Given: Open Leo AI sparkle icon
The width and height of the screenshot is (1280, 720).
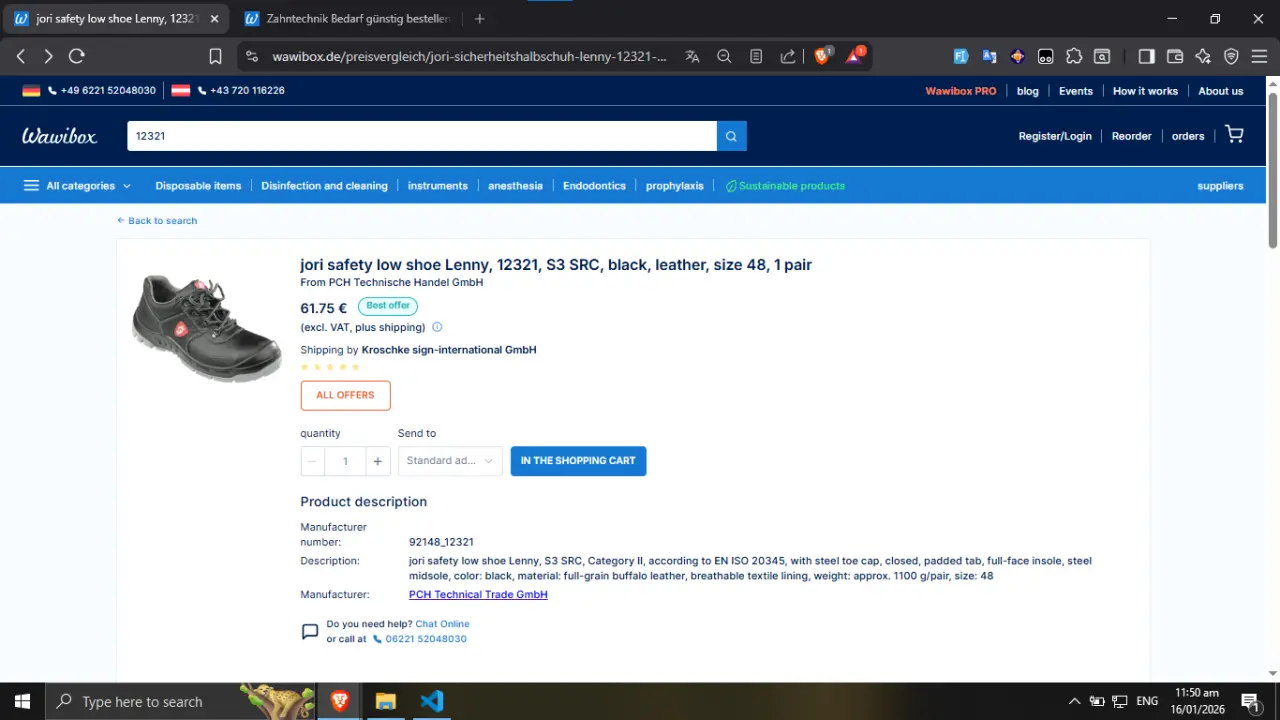Looking at the screenshot, I should coord(1203,57).
